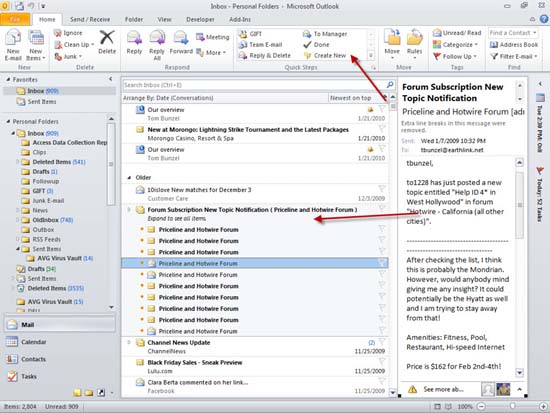Switch to the Folder tab

coord(134,19)
